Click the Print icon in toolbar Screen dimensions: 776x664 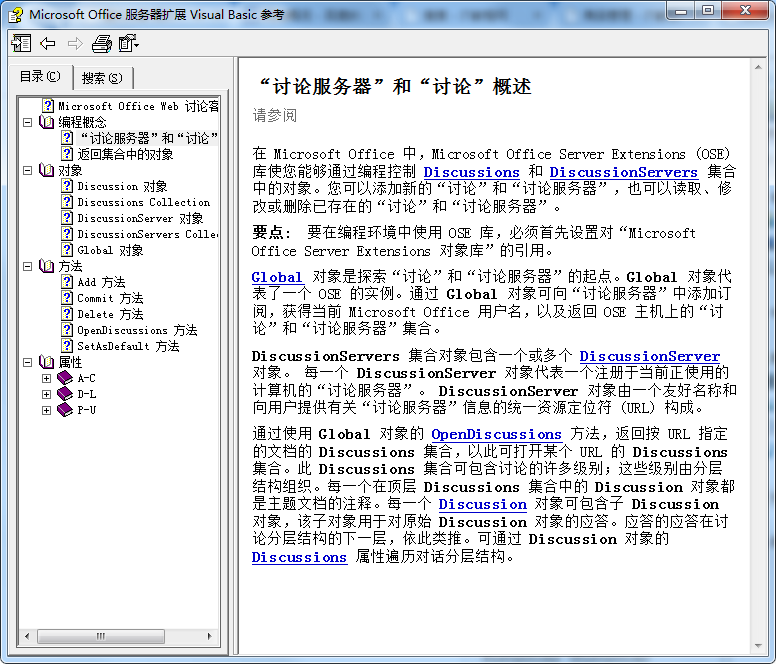pyautogui.click(x=101, y=43)
